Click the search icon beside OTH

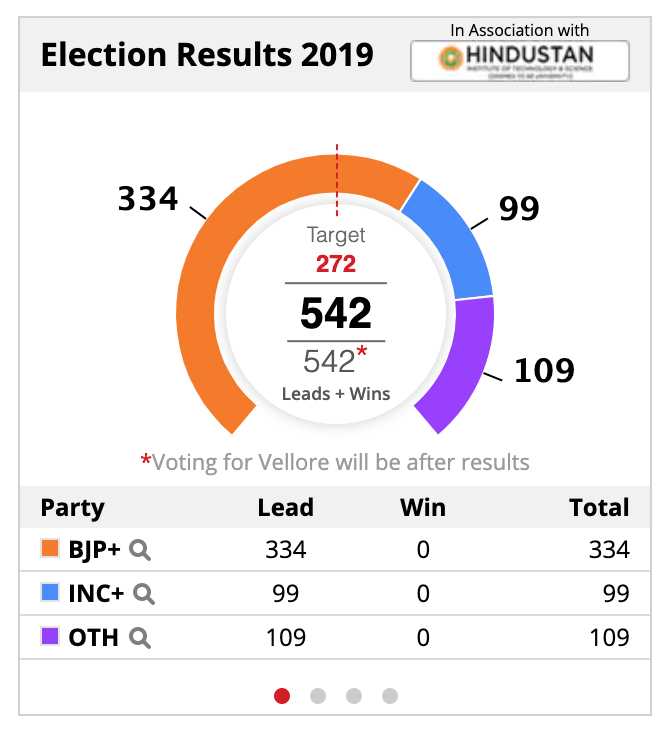pyautogui.click(x=139, y=638)
